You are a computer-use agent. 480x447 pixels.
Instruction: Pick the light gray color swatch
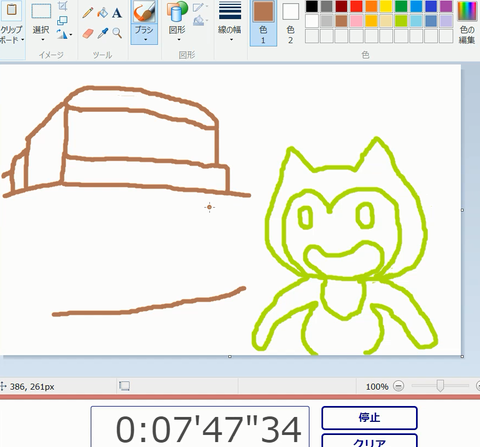[x=327, y=21]
